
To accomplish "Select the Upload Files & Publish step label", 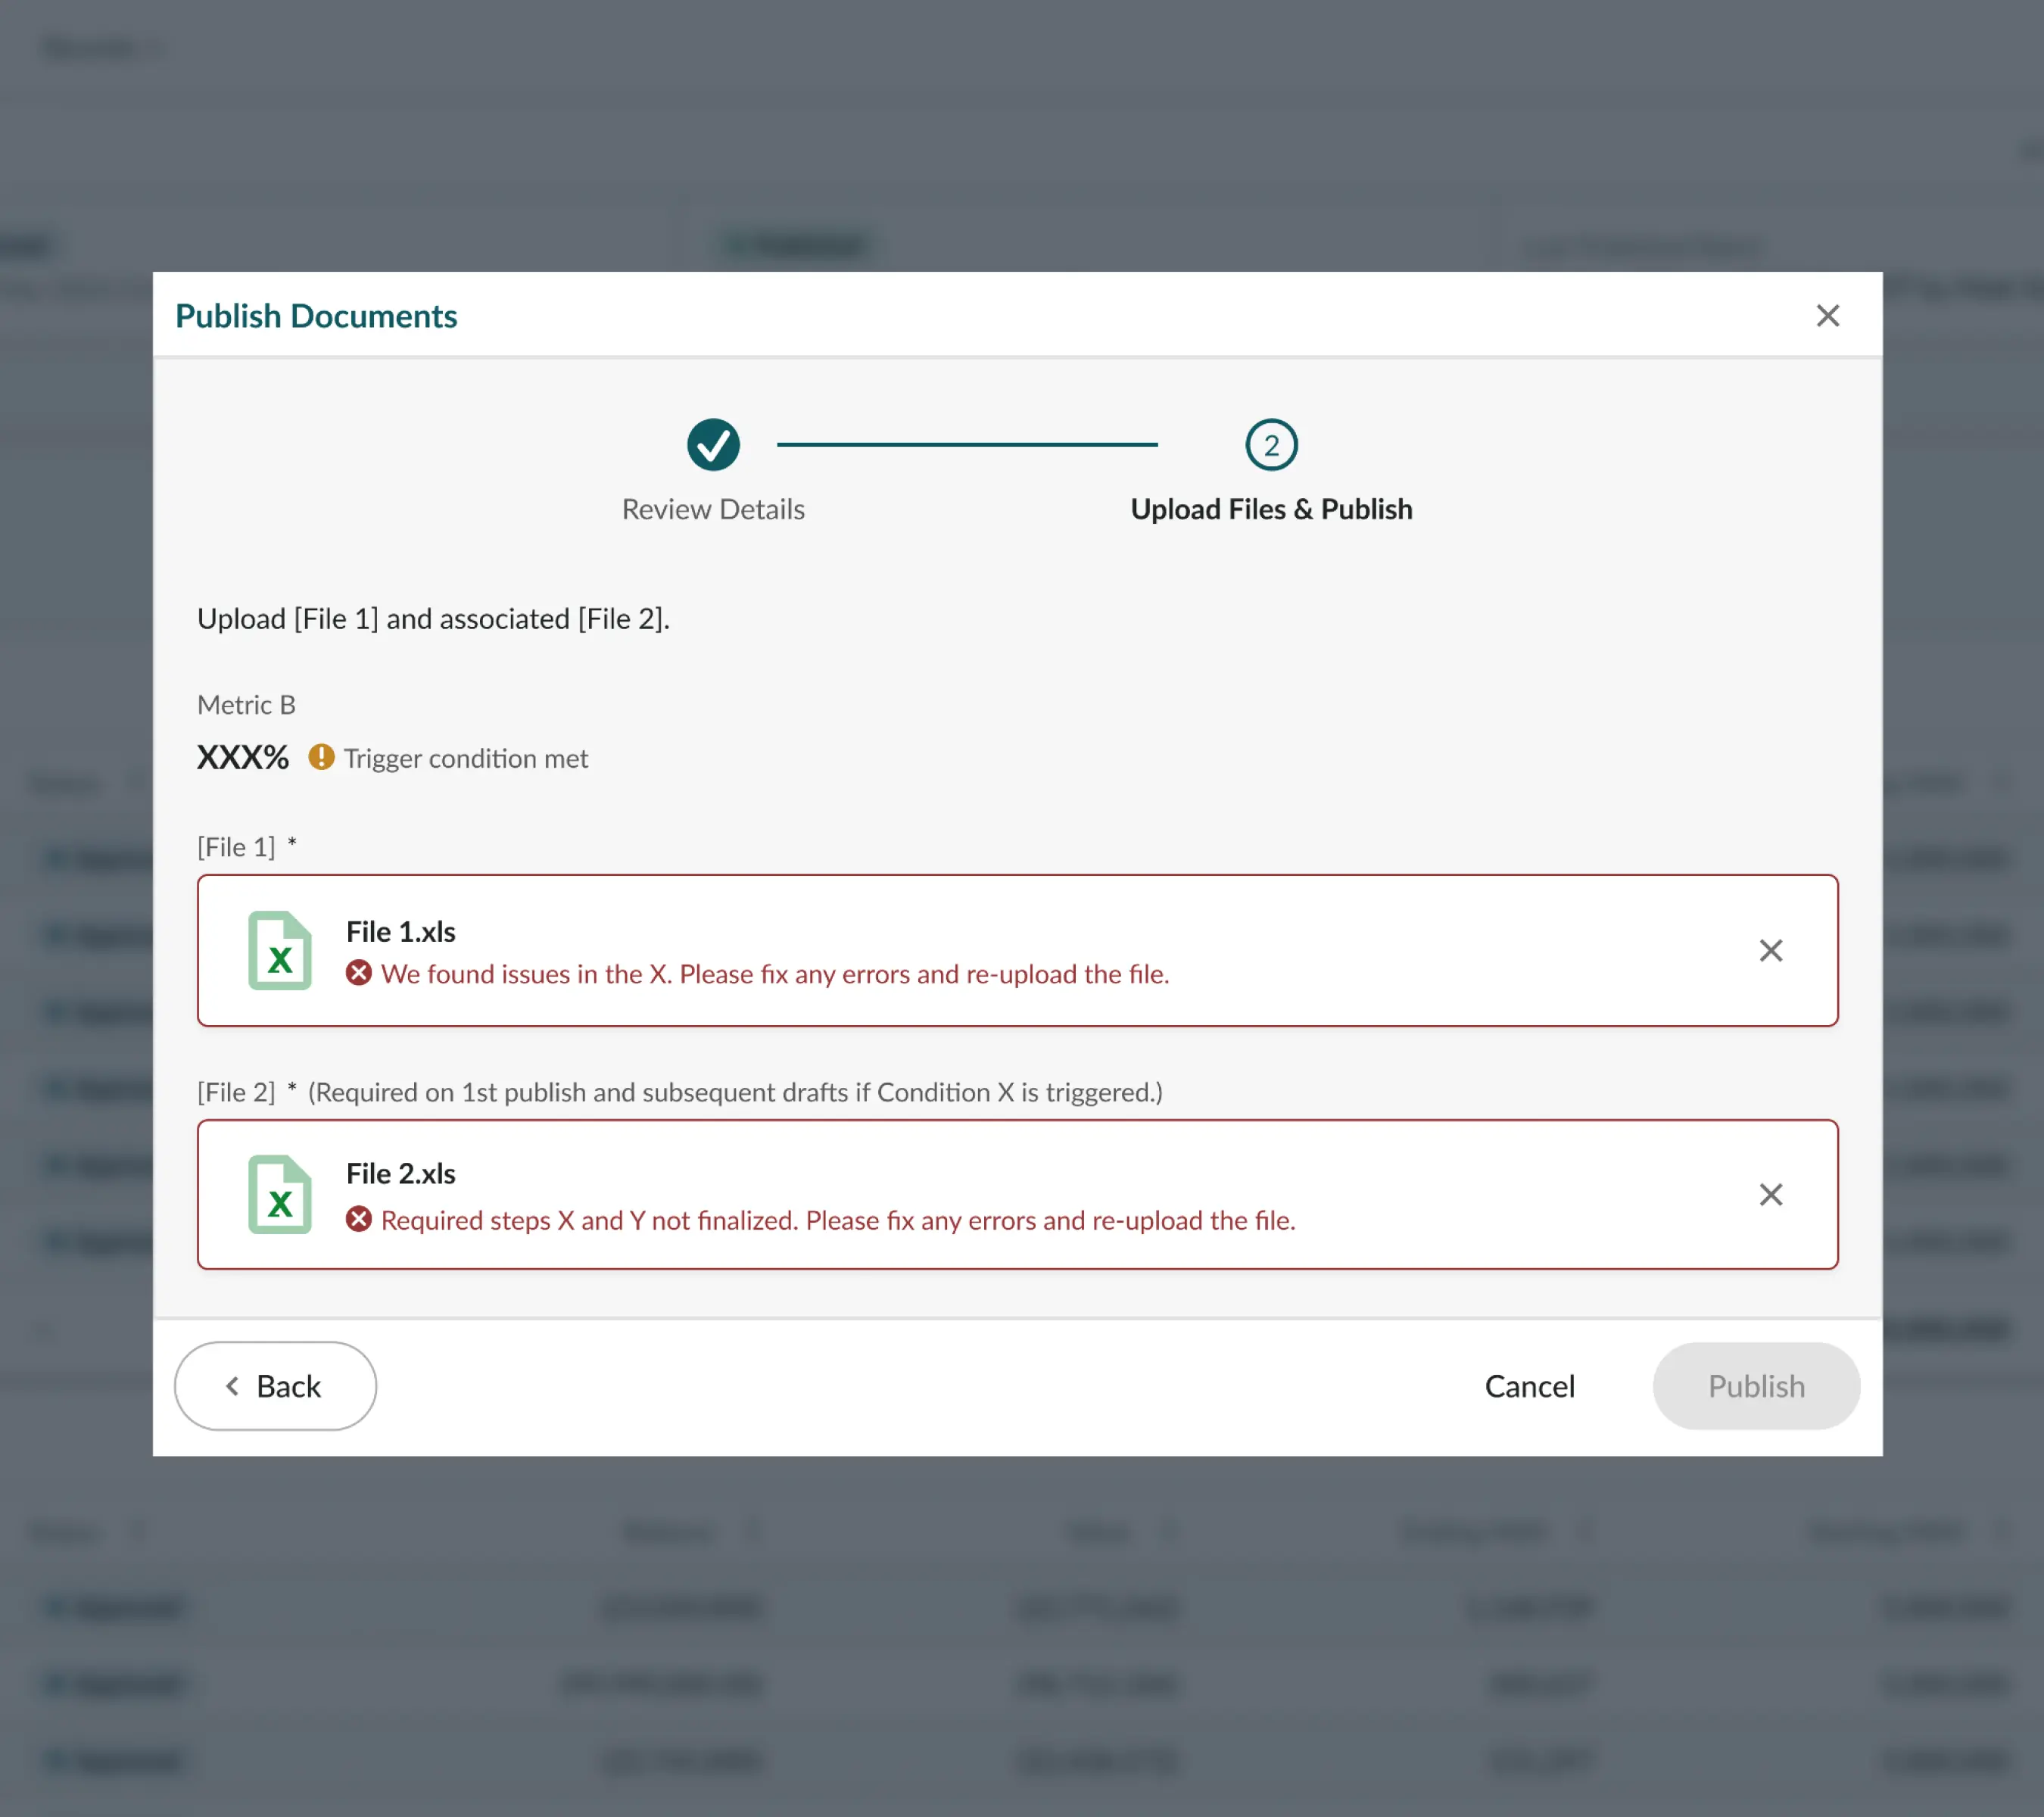I will [1271, 509].
